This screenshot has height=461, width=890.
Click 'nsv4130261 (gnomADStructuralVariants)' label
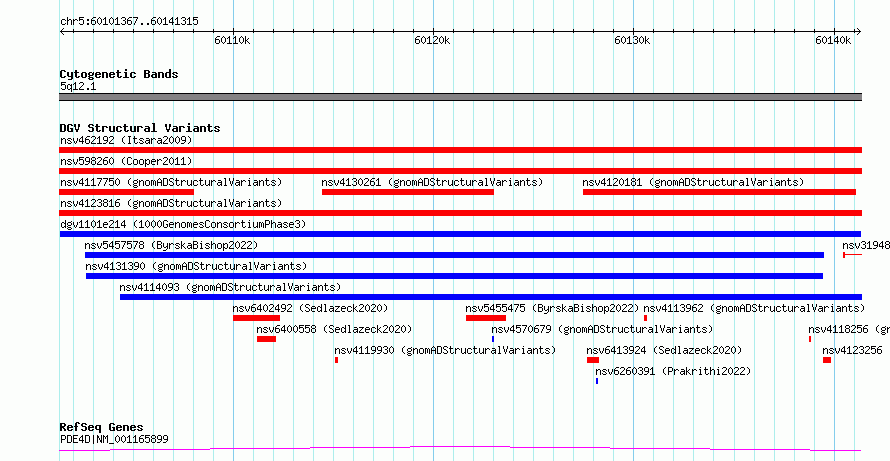(432, 182)
